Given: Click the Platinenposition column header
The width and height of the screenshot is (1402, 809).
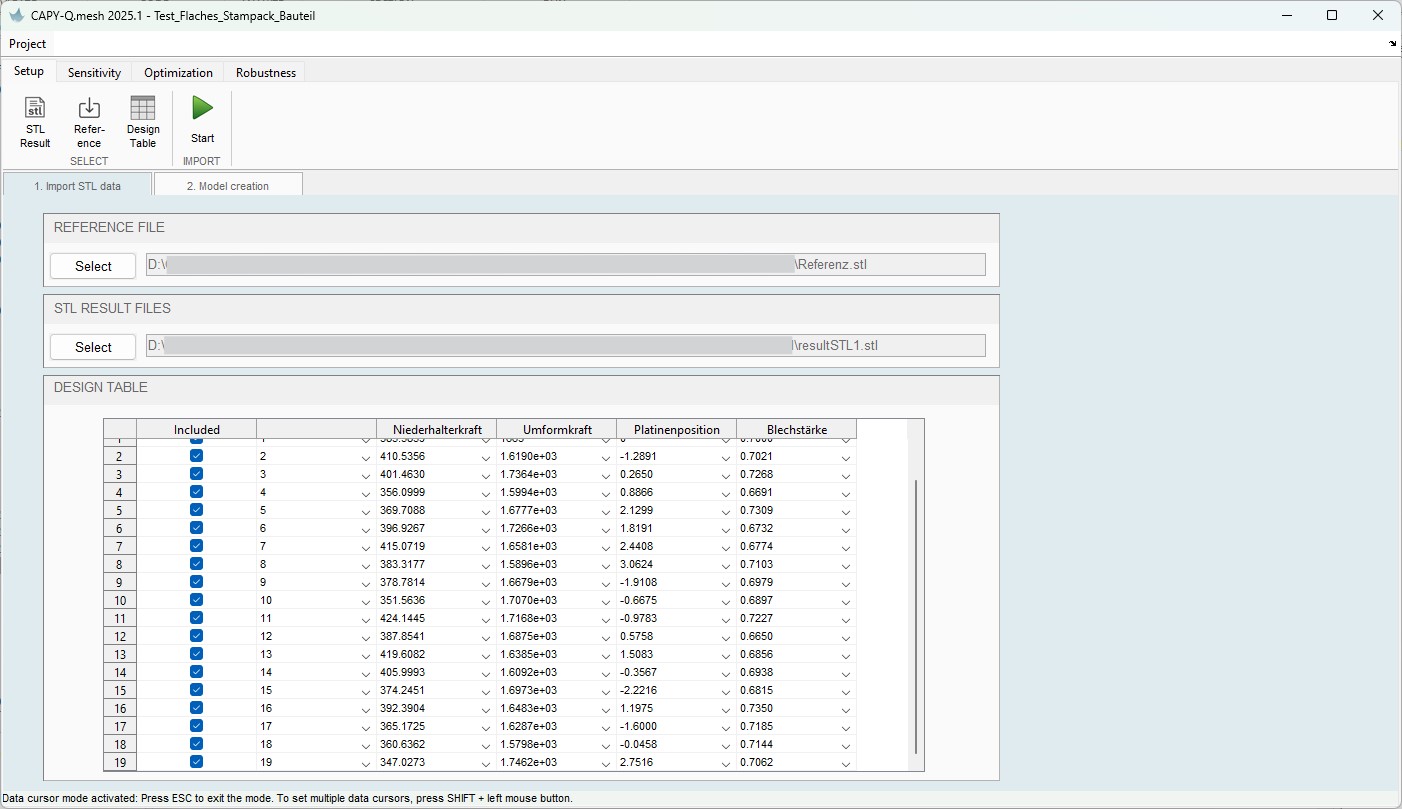Looking at the screenshot, I should click(676, 429).
